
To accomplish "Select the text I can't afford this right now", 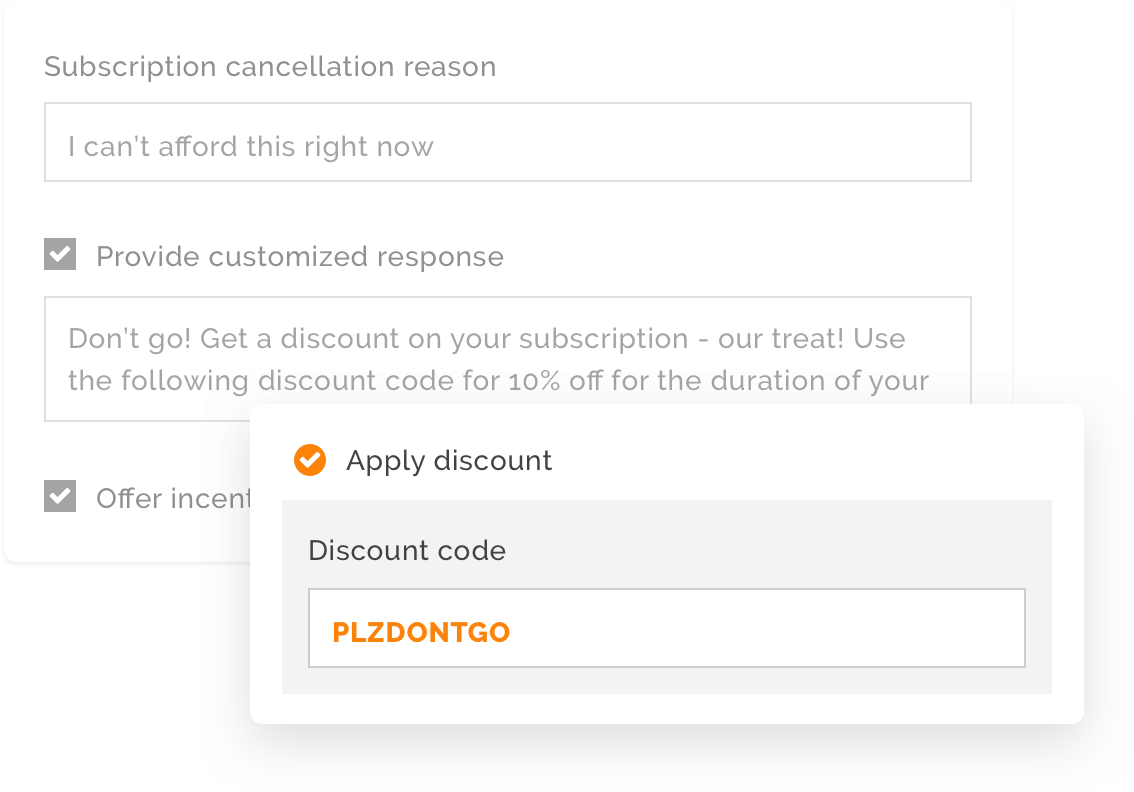I will (x=250, y=145).
